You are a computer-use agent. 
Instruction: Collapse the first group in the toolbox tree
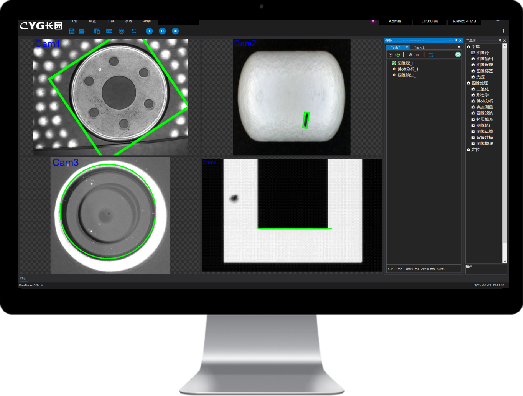click(x=469, y=47)
